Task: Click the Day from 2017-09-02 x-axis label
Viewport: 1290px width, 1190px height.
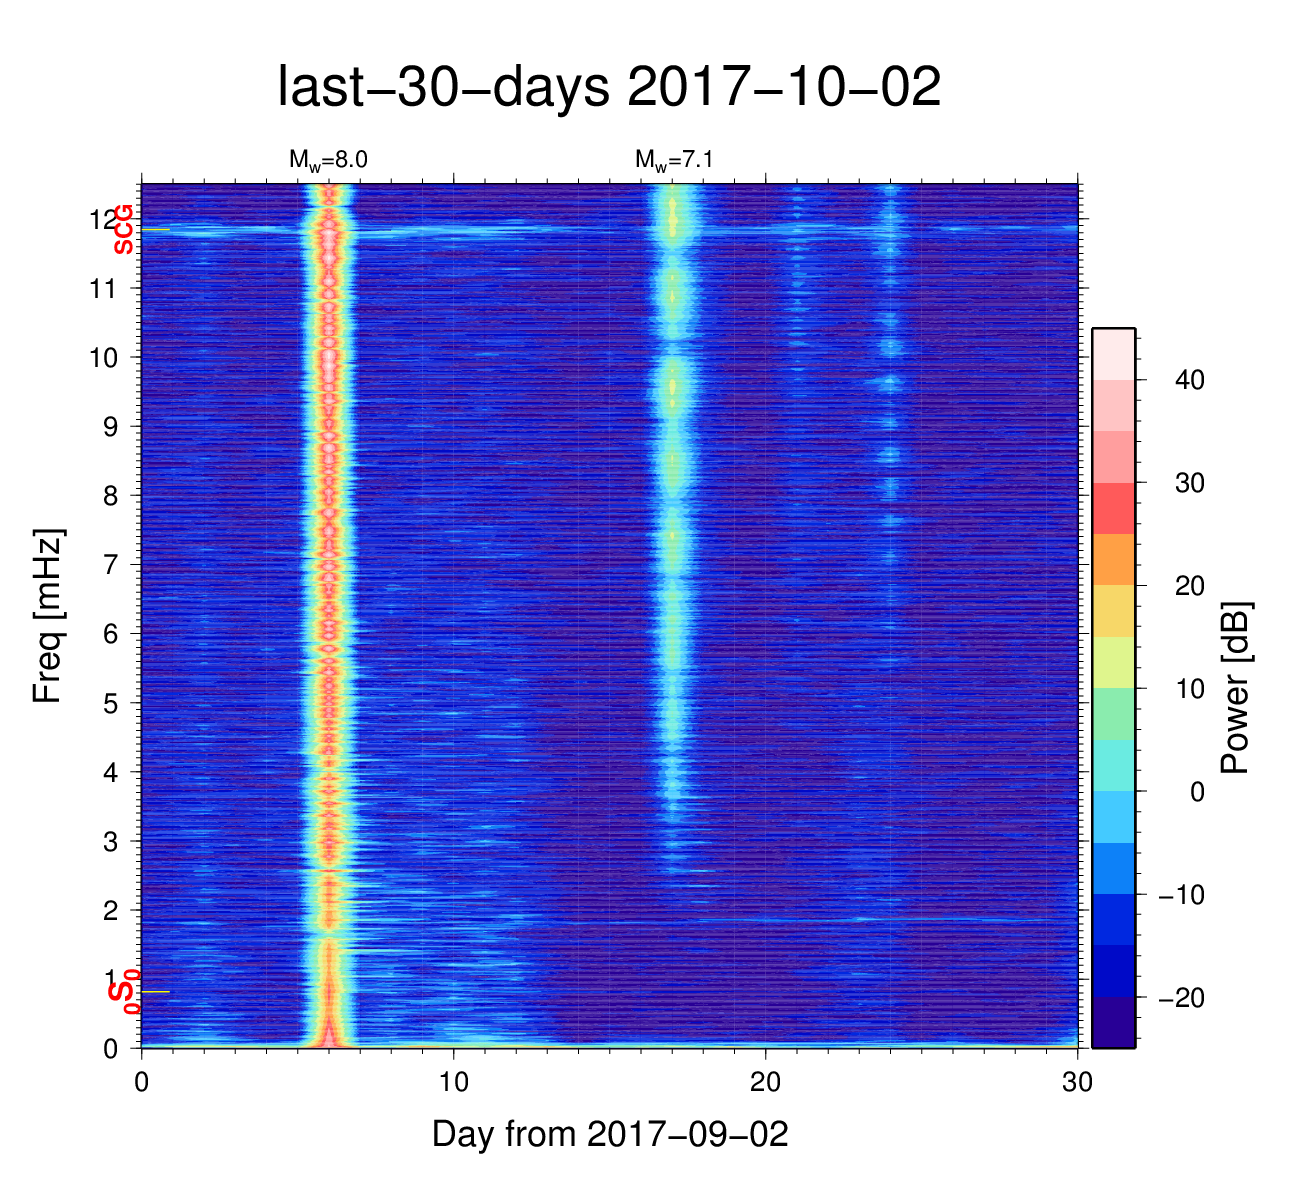Action: click(610, 1134)
